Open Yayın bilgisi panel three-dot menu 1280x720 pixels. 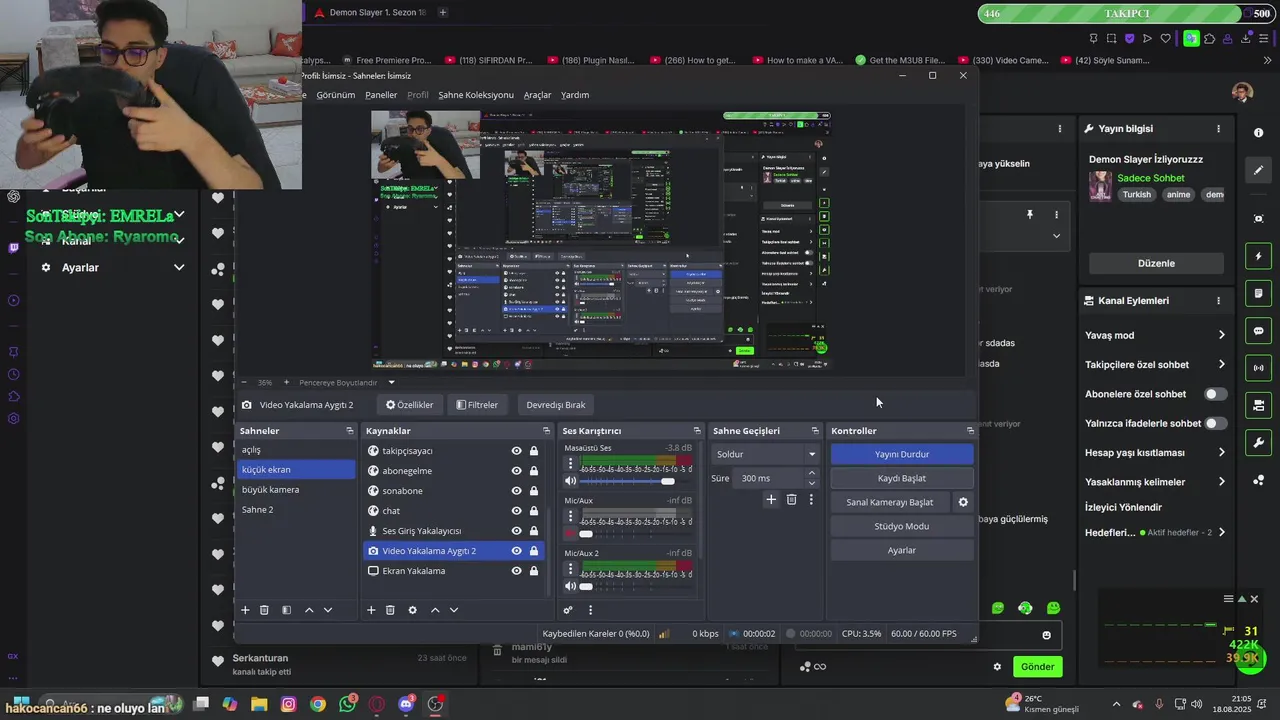(1218, 129)
